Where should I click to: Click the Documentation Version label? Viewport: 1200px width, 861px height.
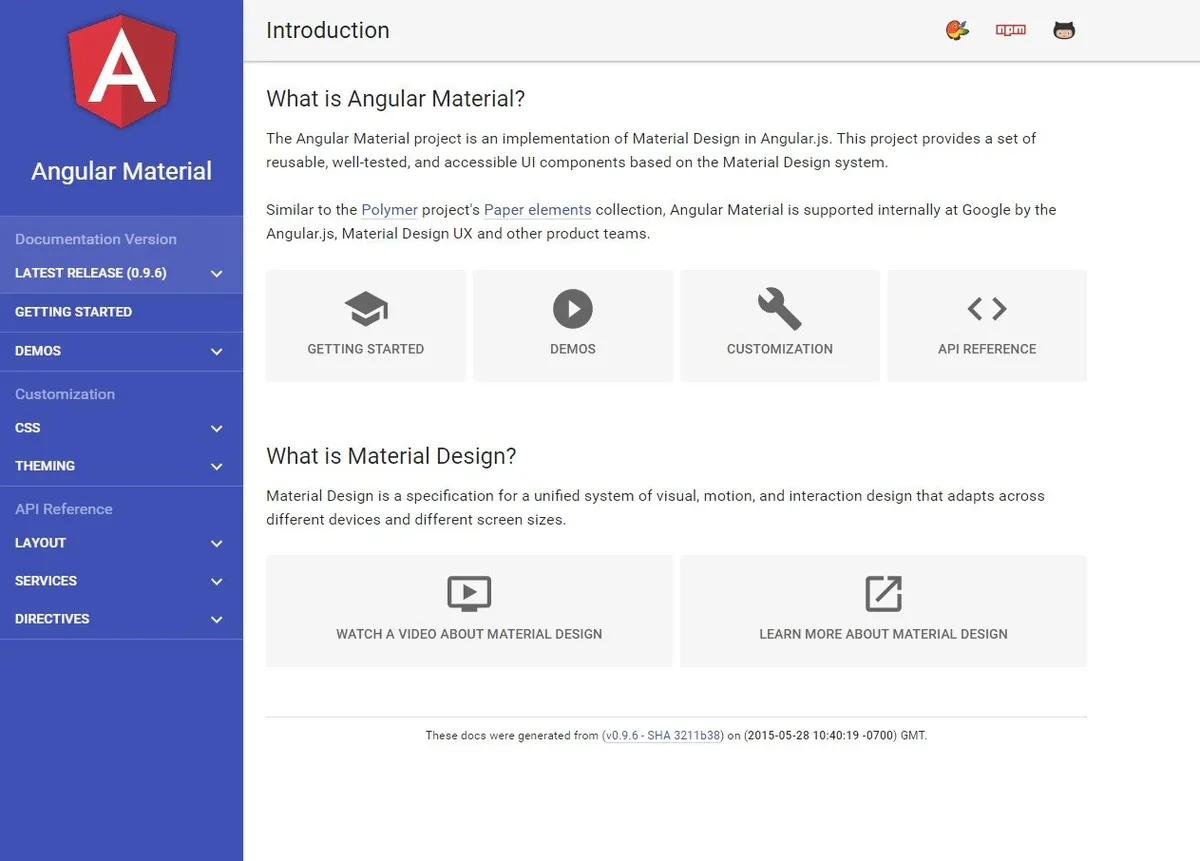pos(96,239)
